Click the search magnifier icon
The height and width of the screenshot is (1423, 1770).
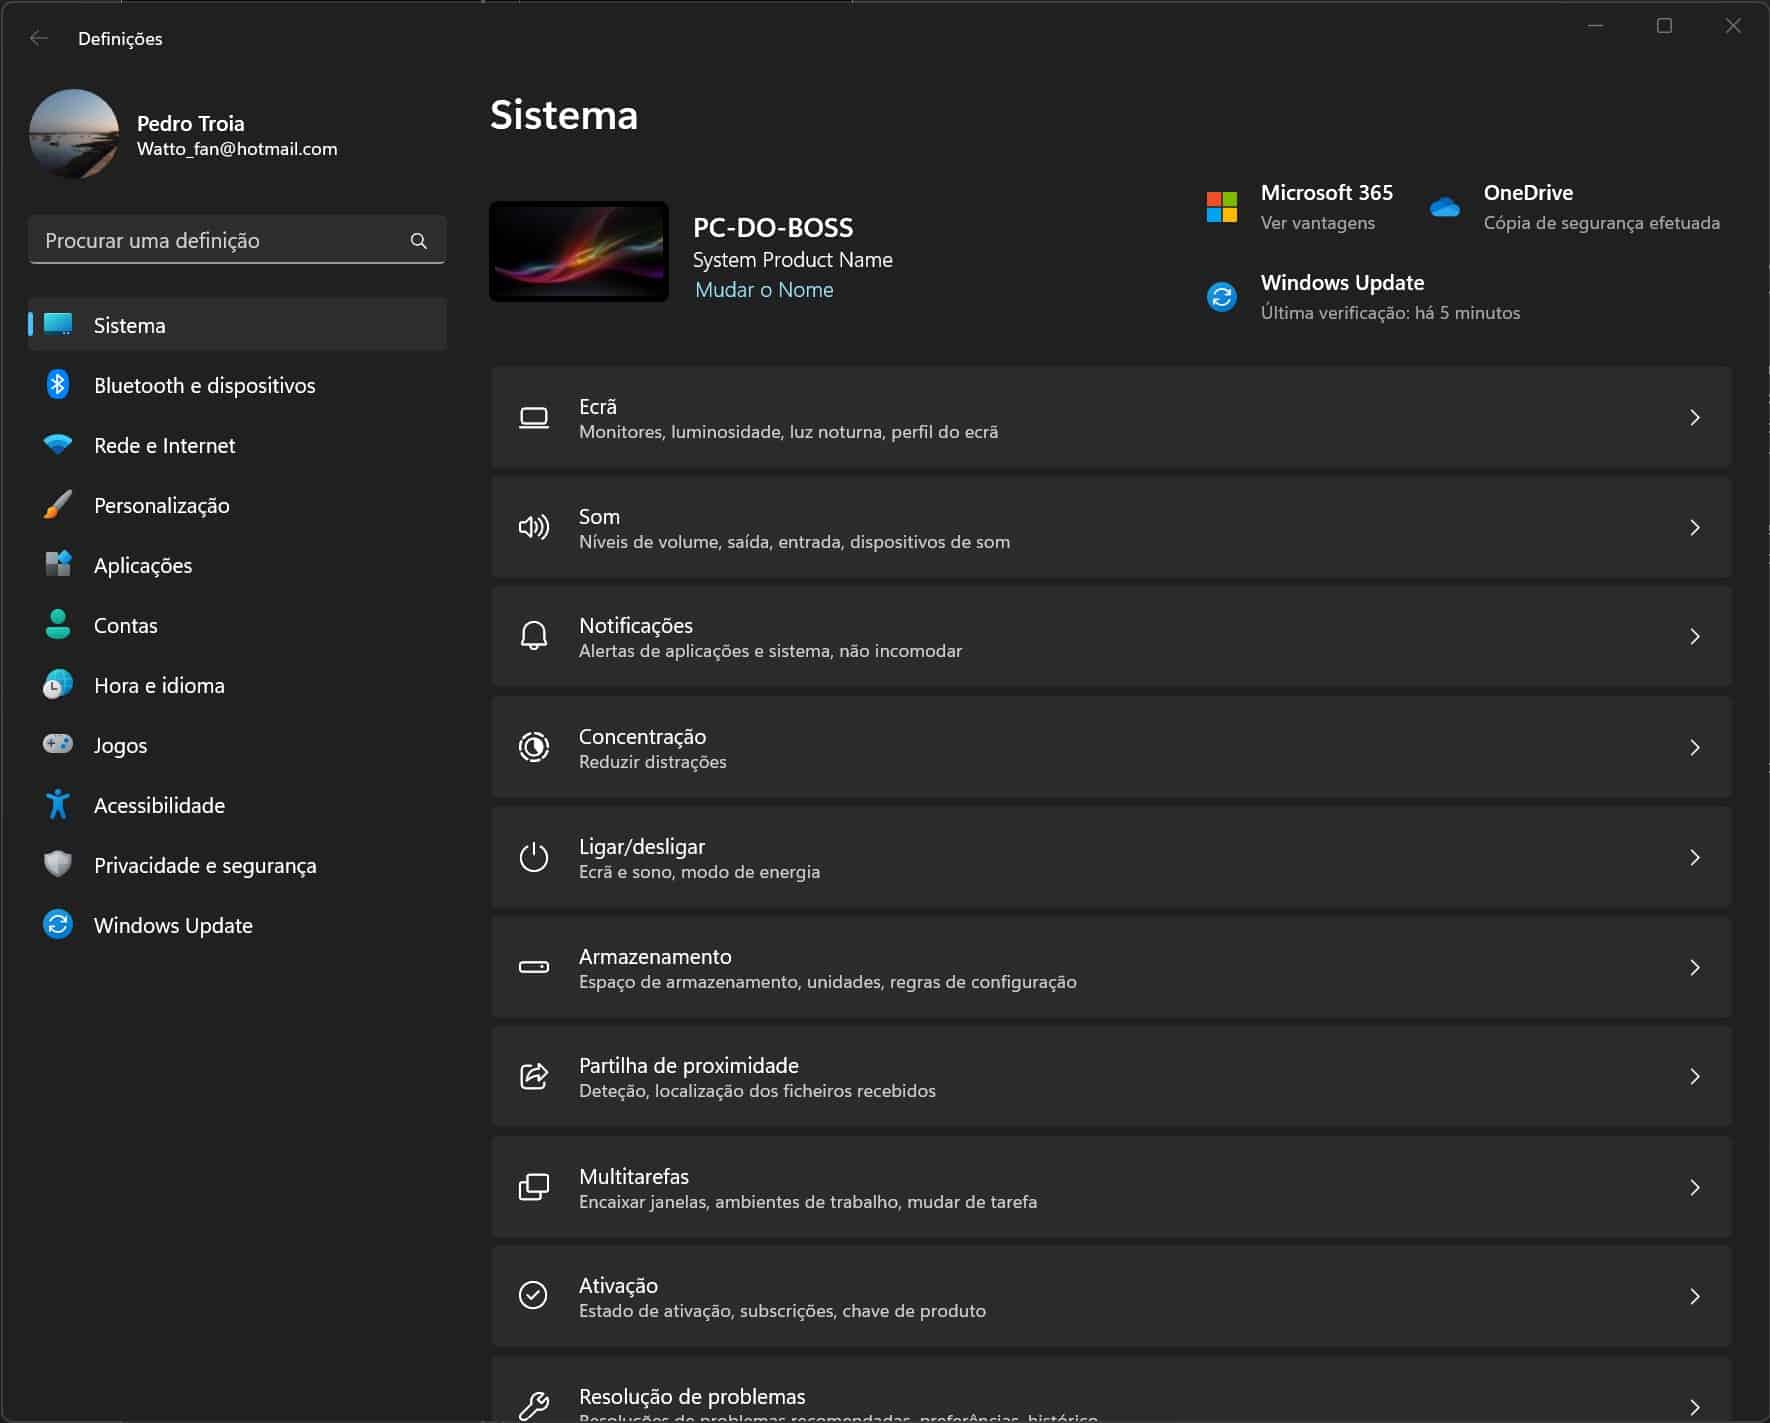click(x=419, y=241)
